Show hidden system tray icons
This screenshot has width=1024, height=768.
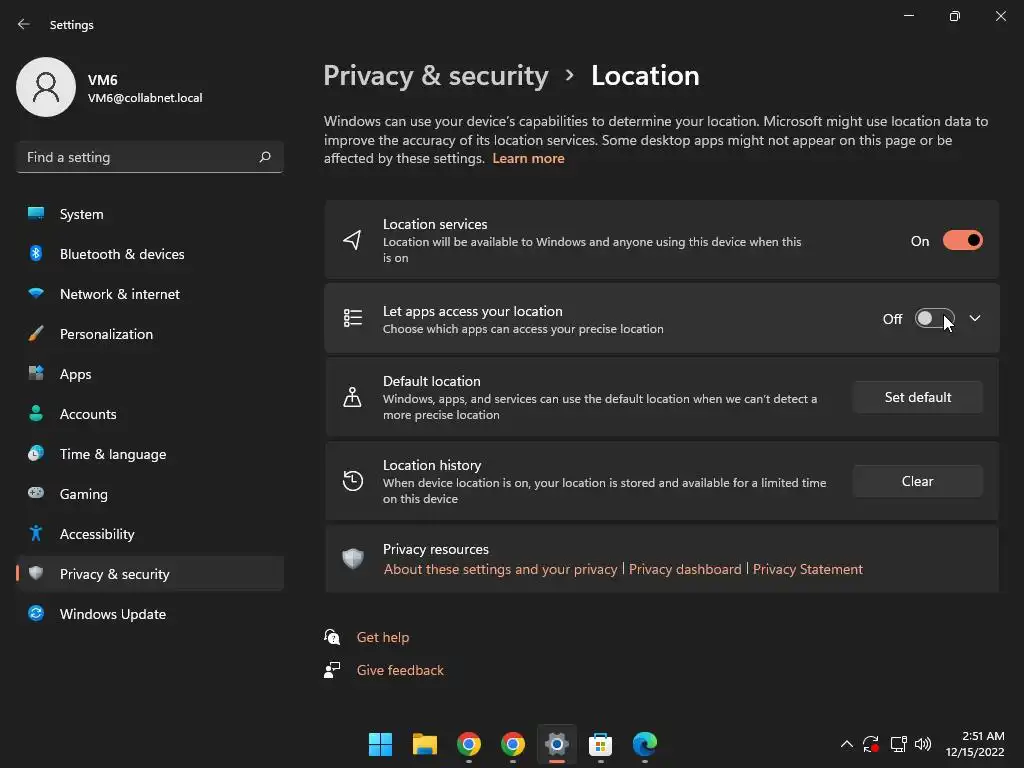pyautogui.click(x=847, y=744)
